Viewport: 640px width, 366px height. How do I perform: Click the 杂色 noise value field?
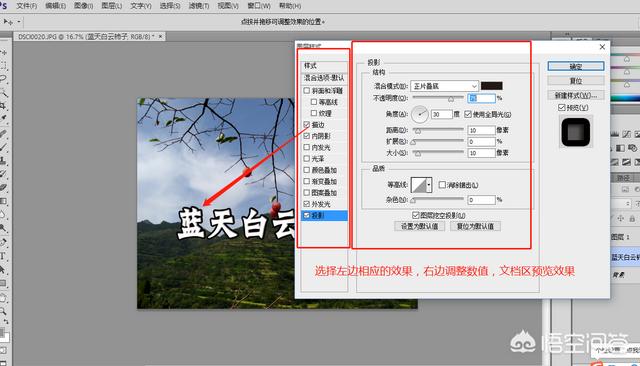[481, 200]
